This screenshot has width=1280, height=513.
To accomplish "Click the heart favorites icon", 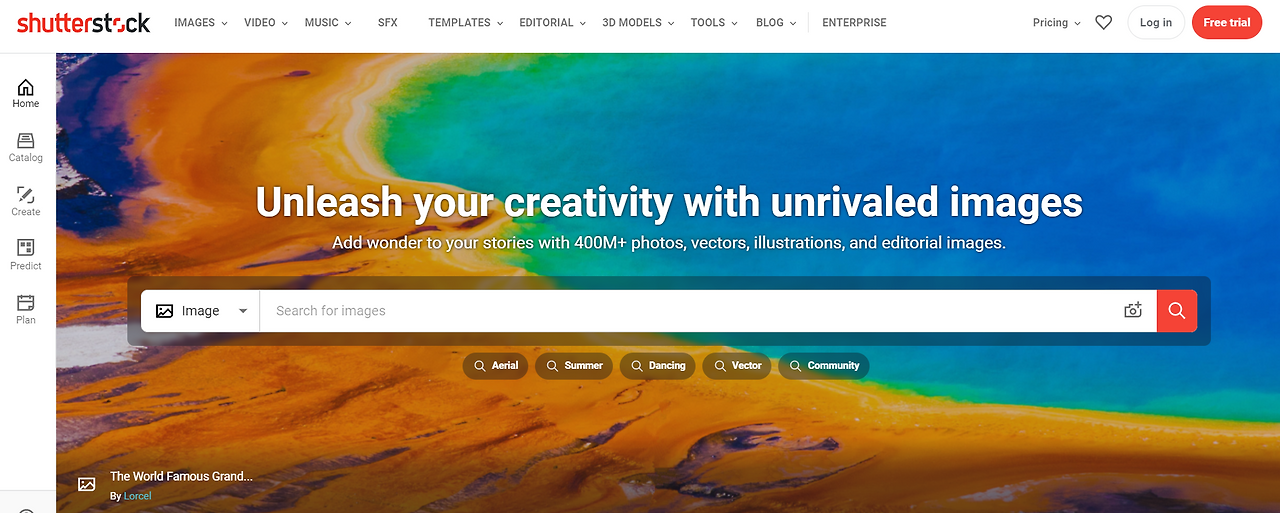I will 1103,22.
